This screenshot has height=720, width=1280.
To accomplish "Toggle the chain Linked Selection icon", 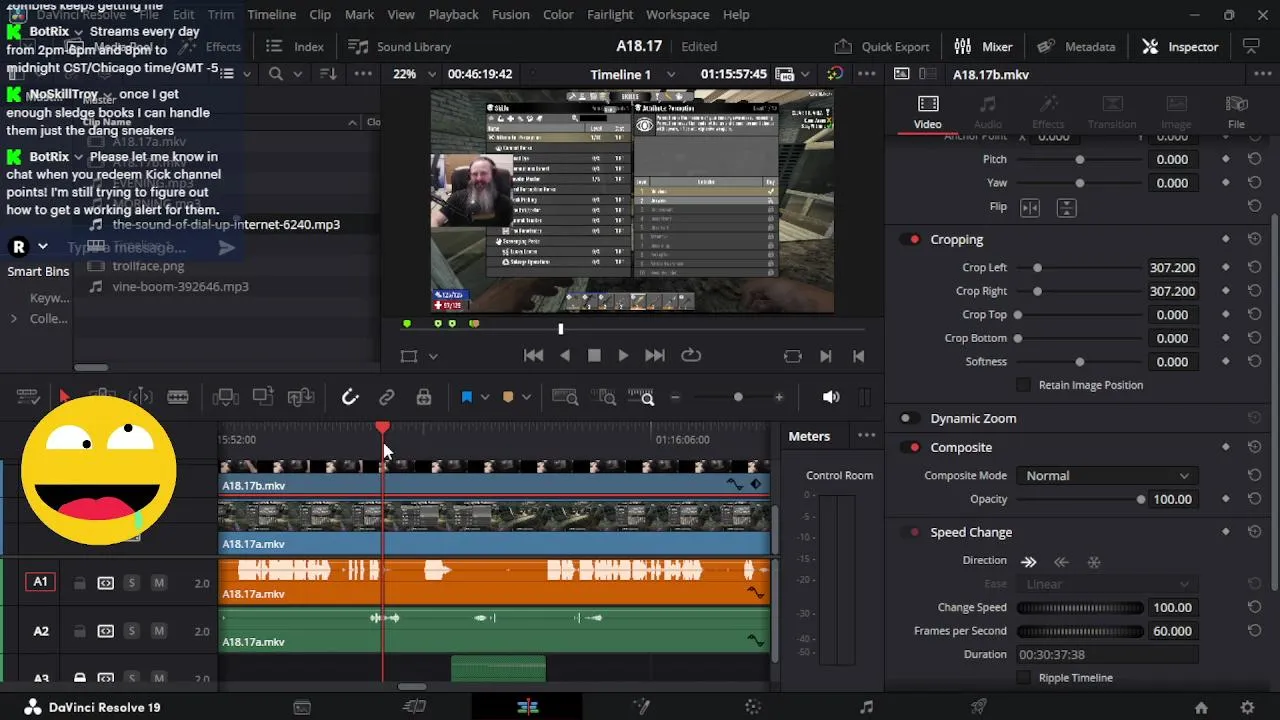I will click(x=387, y=397).
